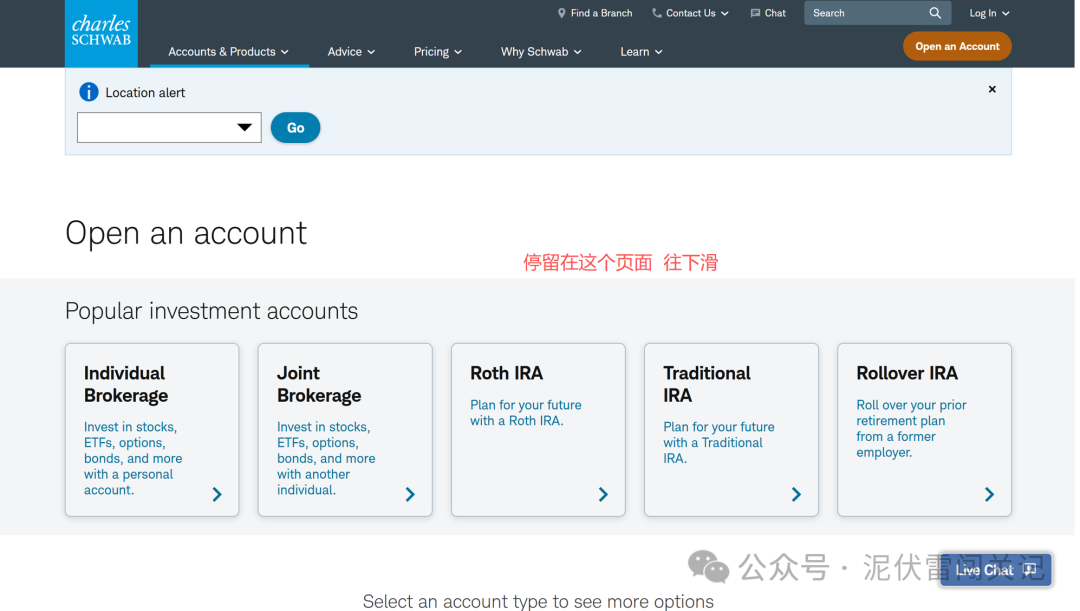Select the Joint Brokerage heading
Screen dimensions: 1080x611
[319, 384]
